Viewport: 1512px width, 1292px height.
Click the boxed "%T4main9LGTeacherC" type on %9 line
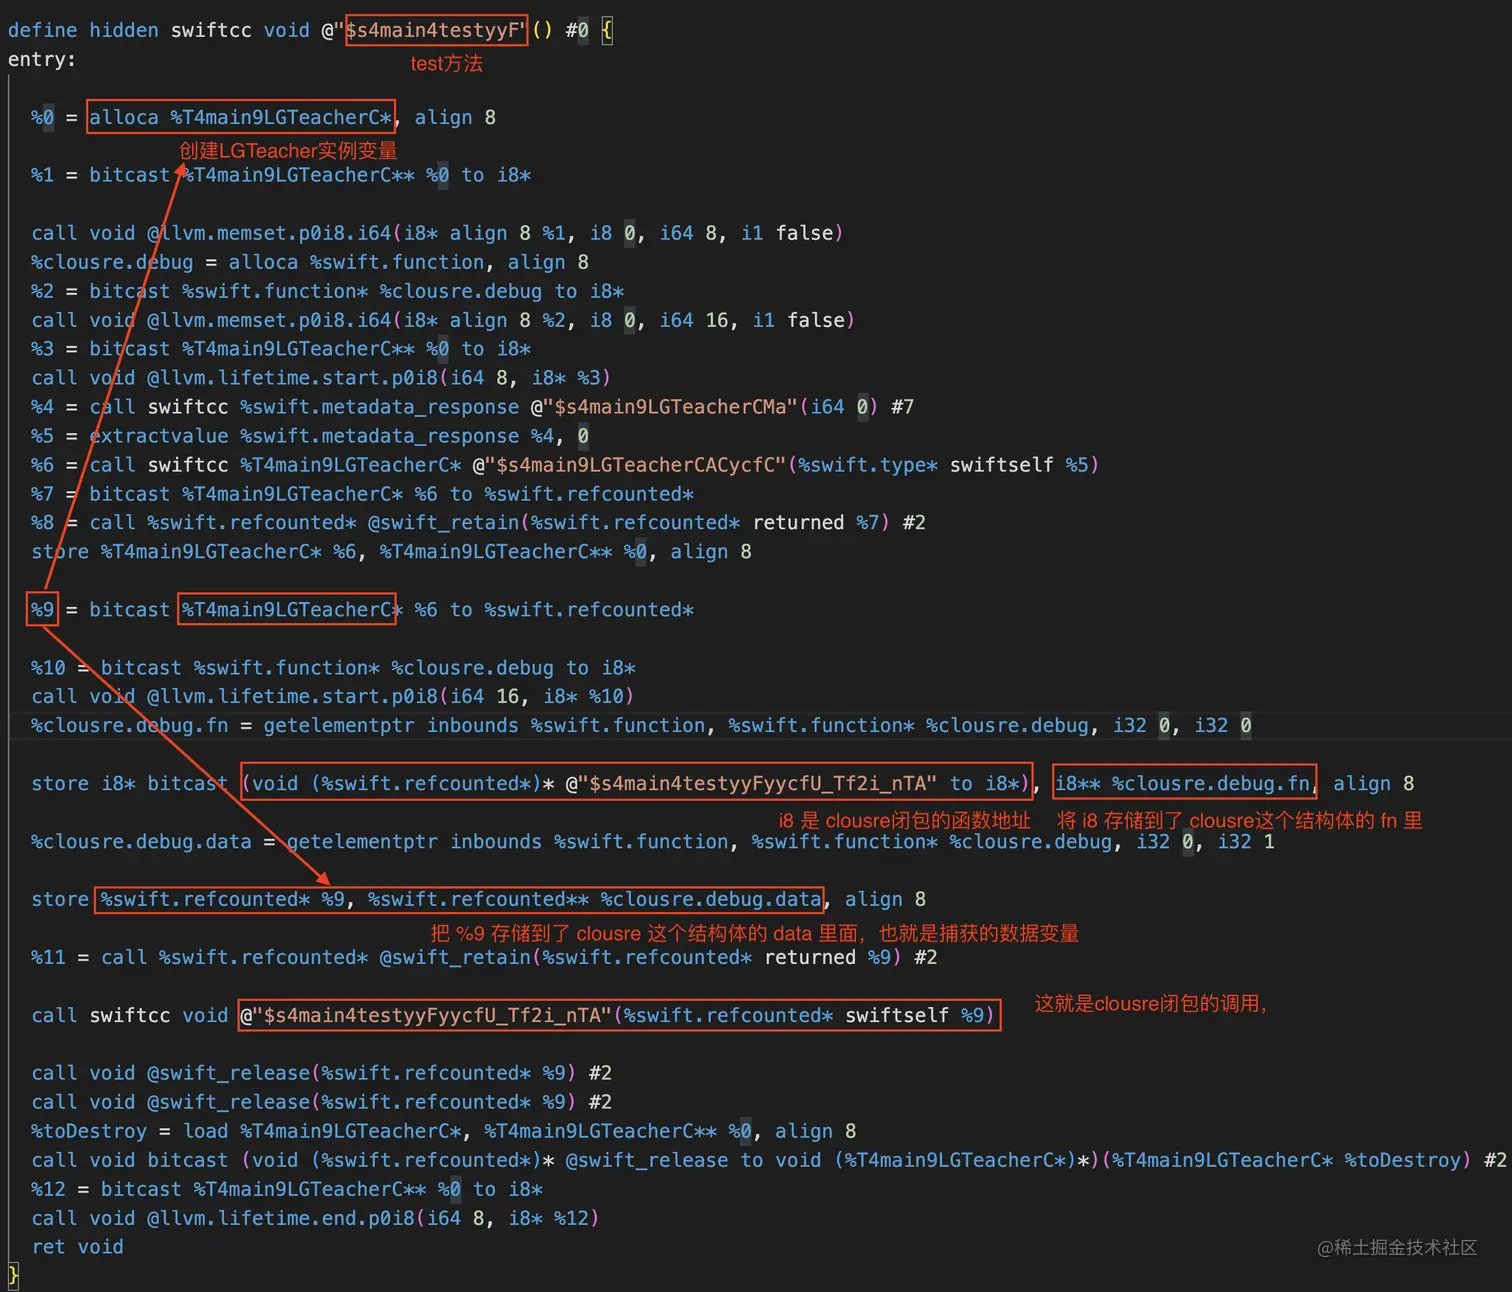click(287, 609)
